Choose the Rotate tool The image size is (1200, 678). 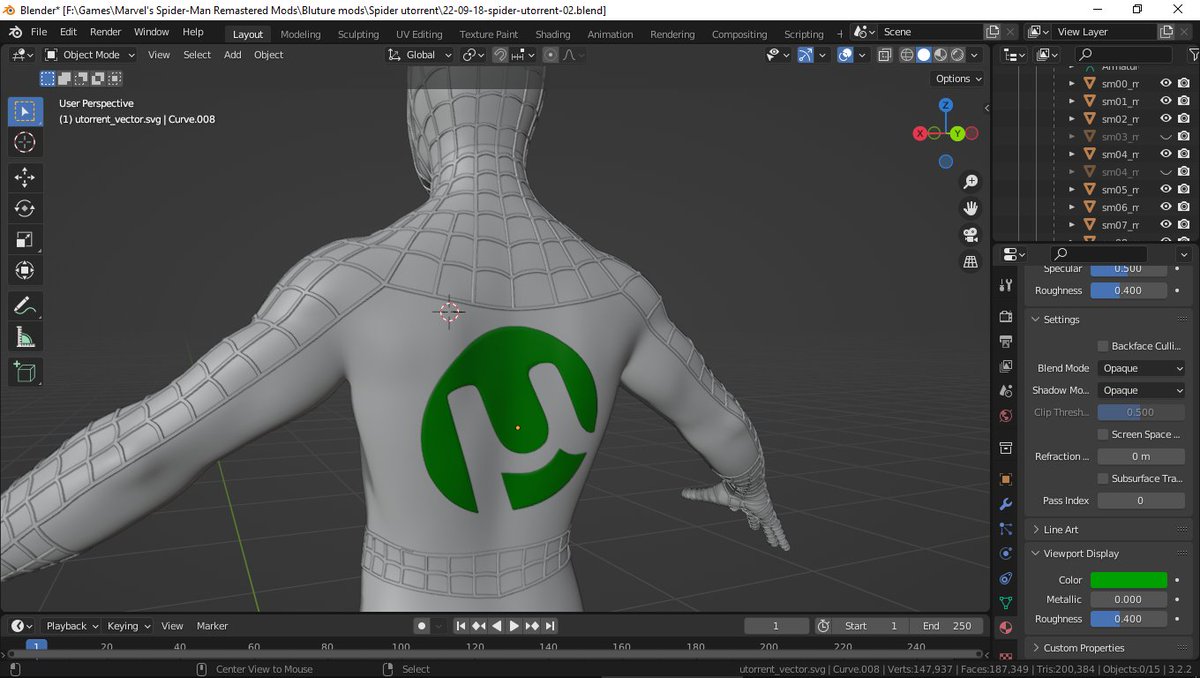(x=25, y=209)
